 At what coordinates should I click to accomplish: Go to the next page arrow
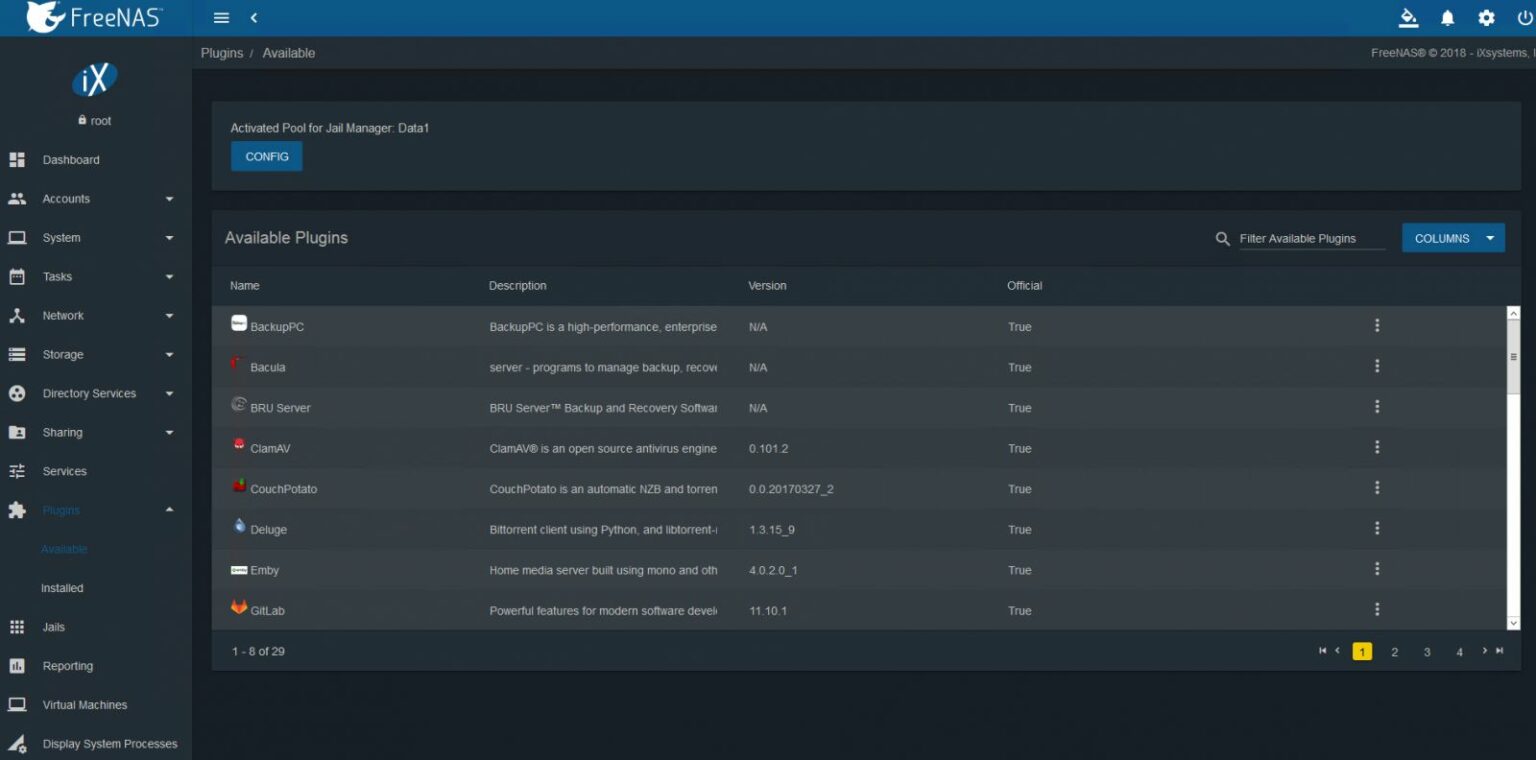(1485, 651)
